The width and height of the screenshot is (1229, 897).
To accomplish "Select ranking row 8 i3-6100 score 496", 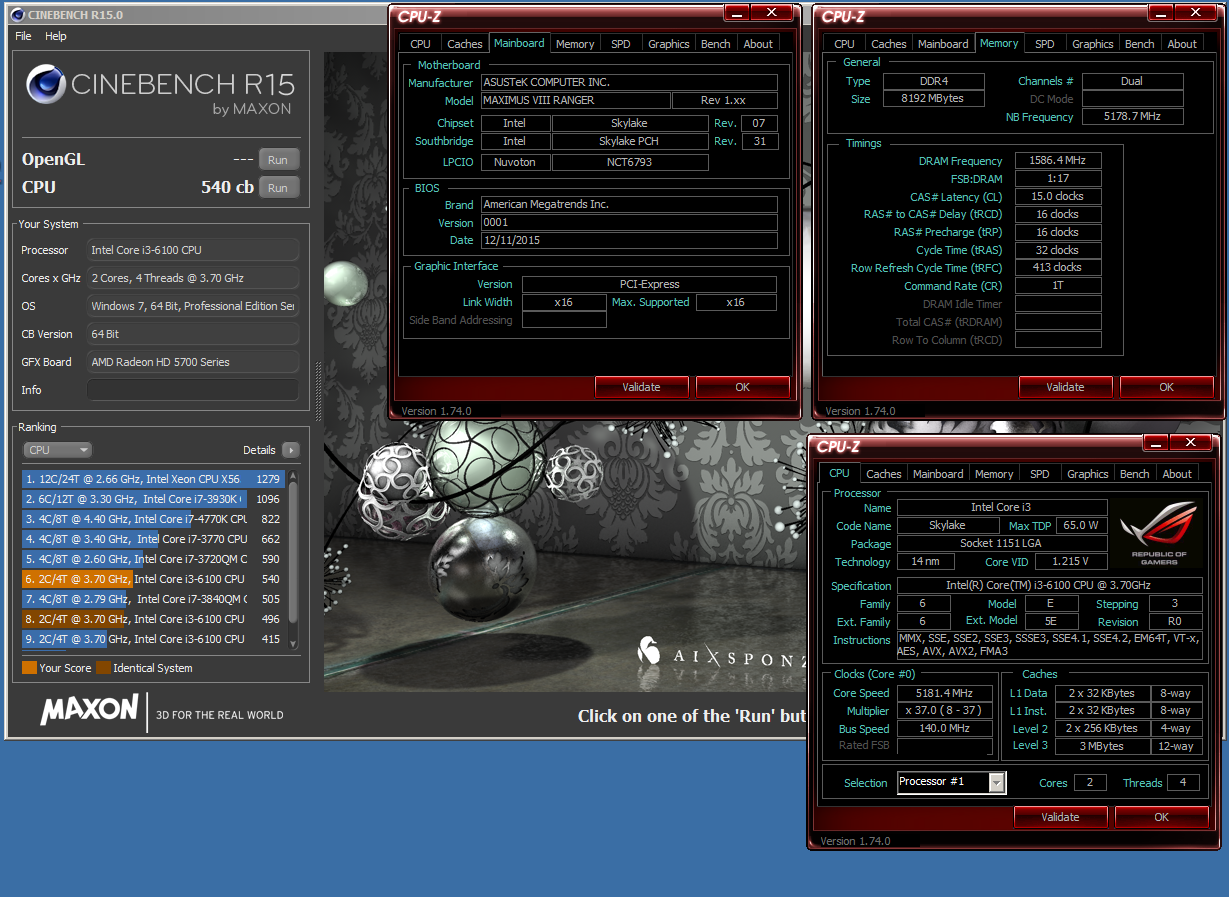I will [x=154, y=619].
